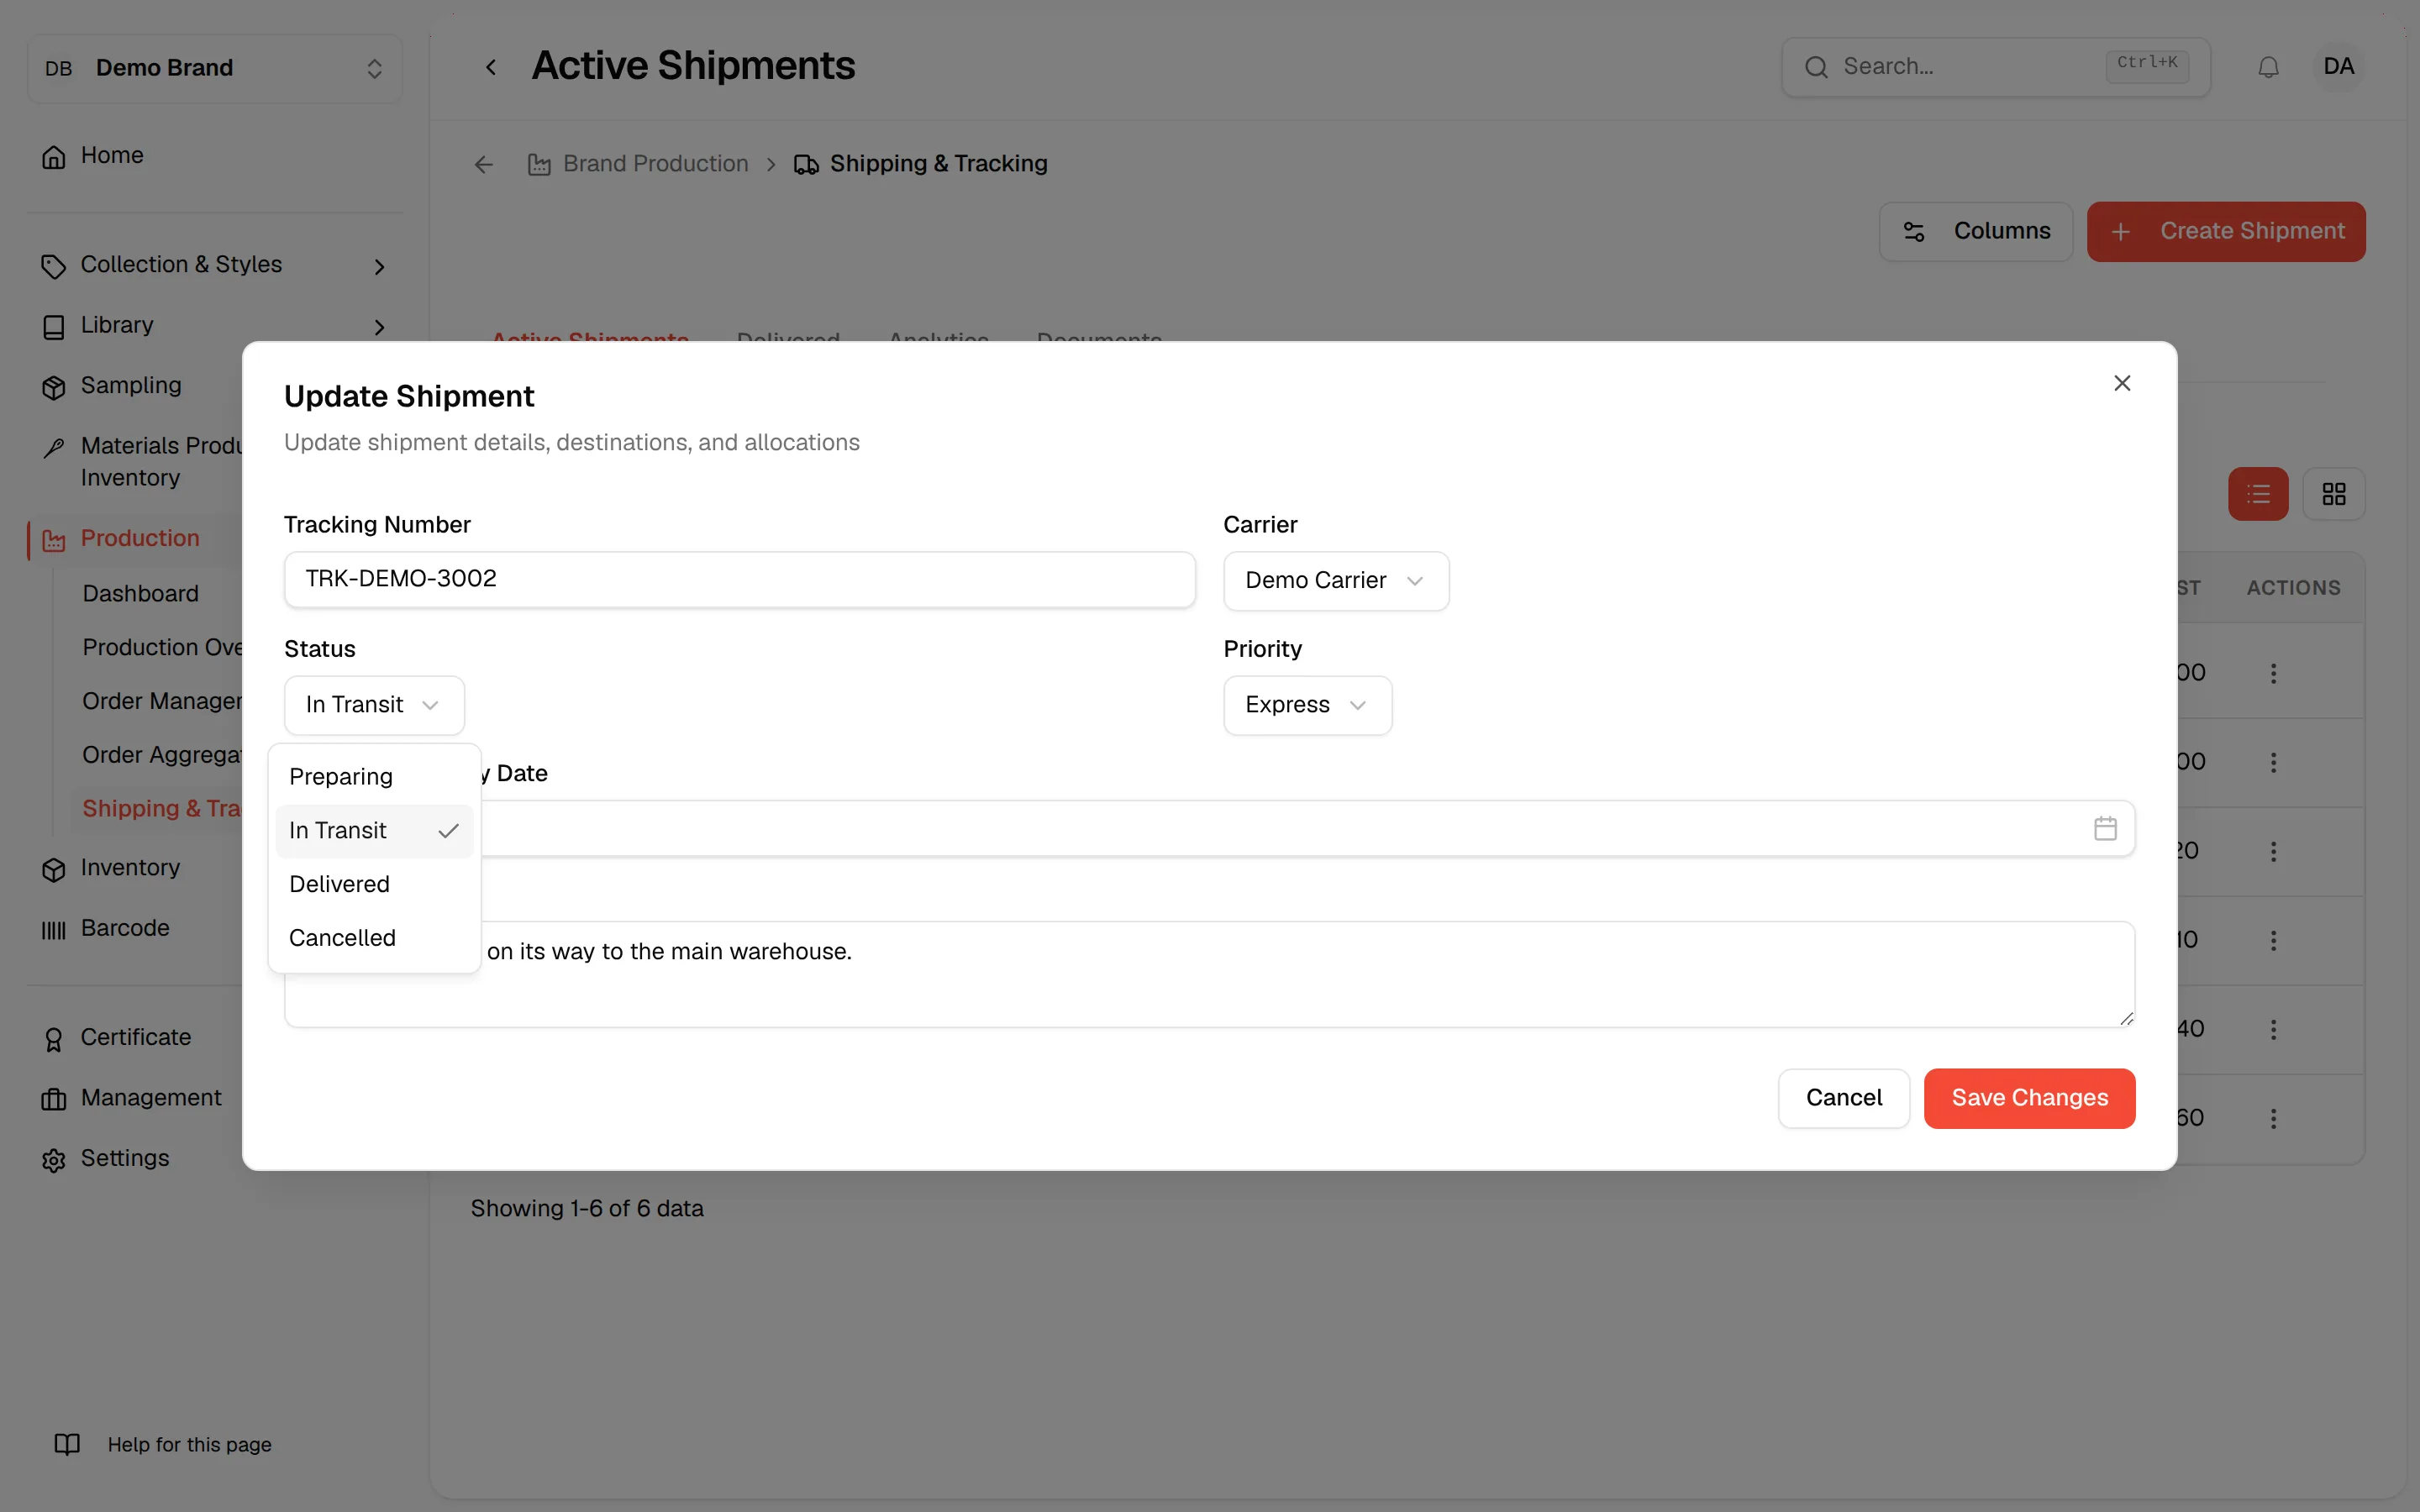Click the Sampling box icon
Viewport: 2420px width, 1512px height.
coord(54,387)
